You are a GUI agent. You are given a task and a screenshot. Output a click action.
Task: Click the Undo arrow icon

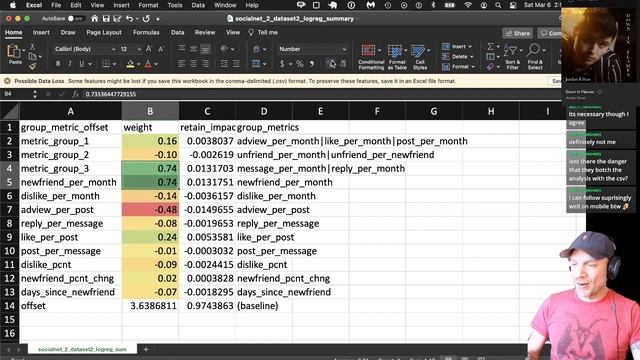[129, 18]
